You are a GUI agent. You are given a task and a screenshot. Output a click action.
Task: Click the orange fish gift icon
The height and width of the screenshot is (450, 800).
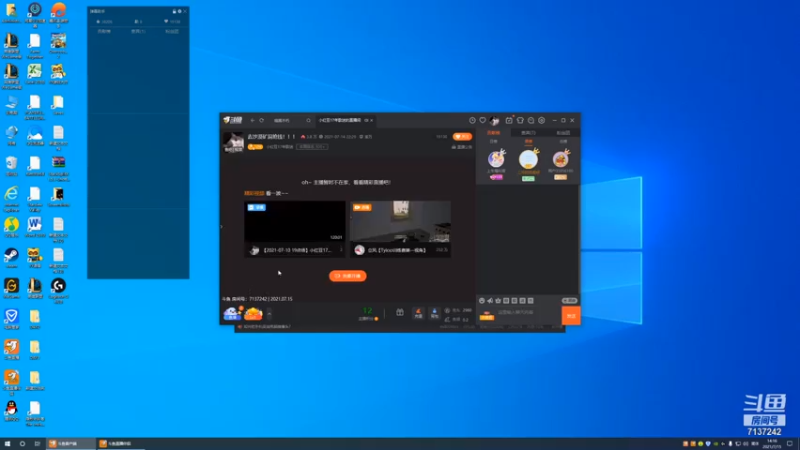(x=418, y=313)
